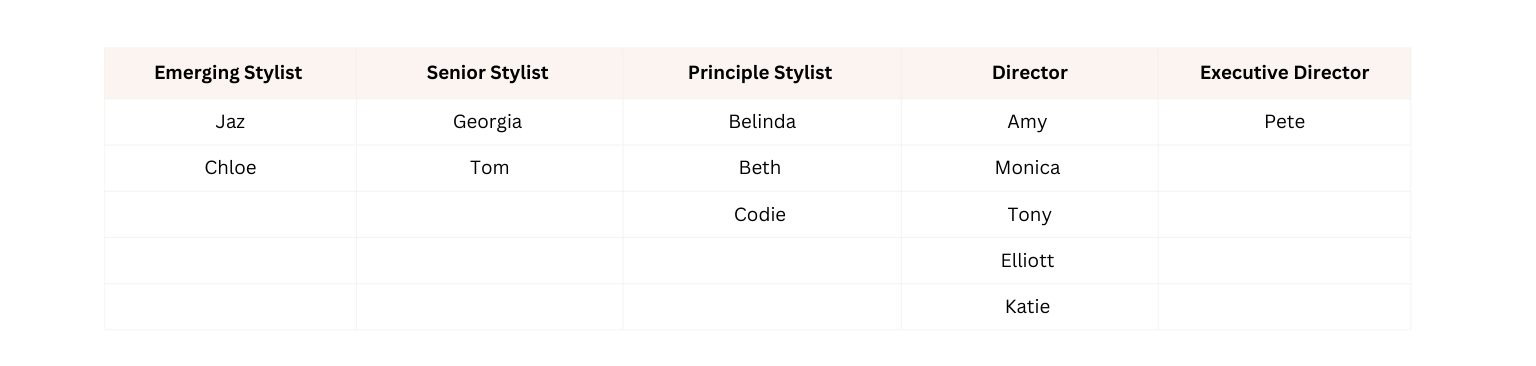The height and width of the screenshot is (366, 1536).
Task: Select the Senior Stylist header cell
Action: click(x=489, y=73)
